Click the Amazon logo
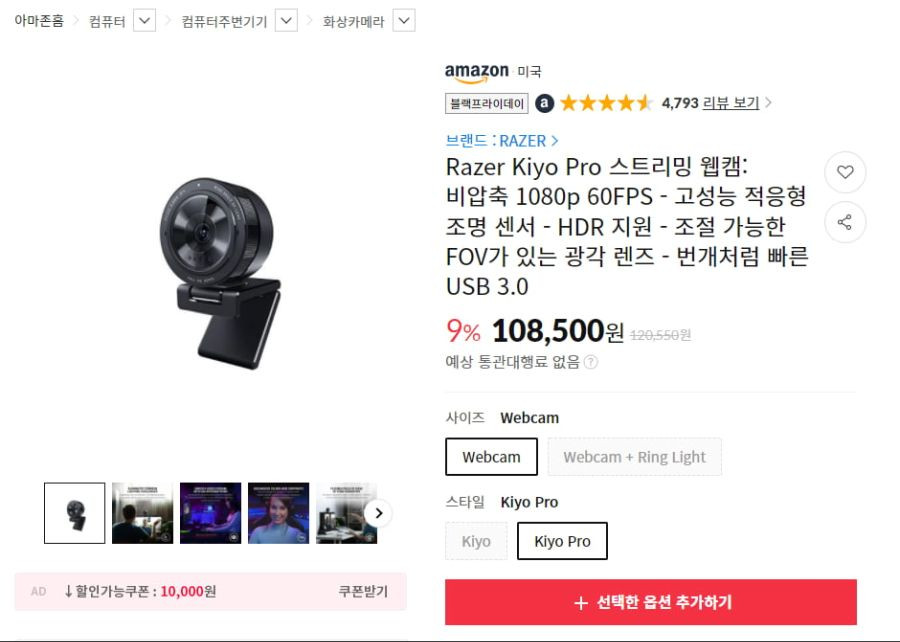The width and height of the screenshot is (900, 642). 476,73
